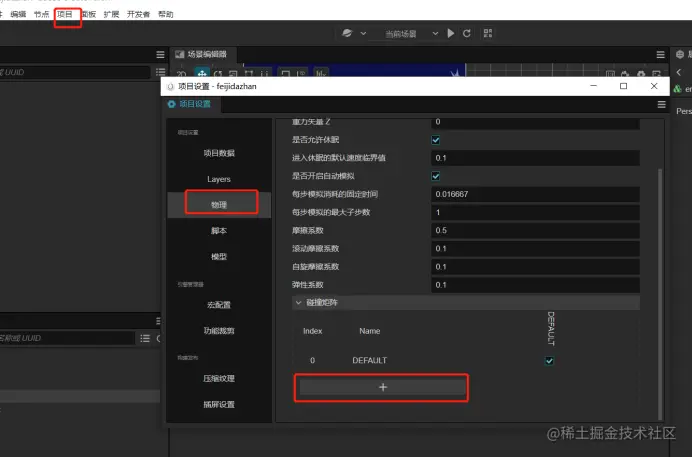Click the inspector back arrow

679,72
